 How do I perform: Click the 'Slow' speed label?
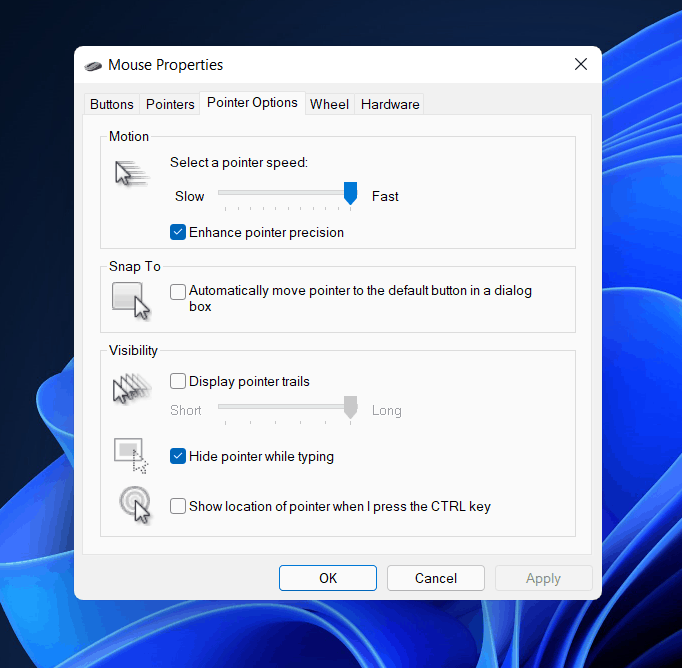tap(190, 196)
